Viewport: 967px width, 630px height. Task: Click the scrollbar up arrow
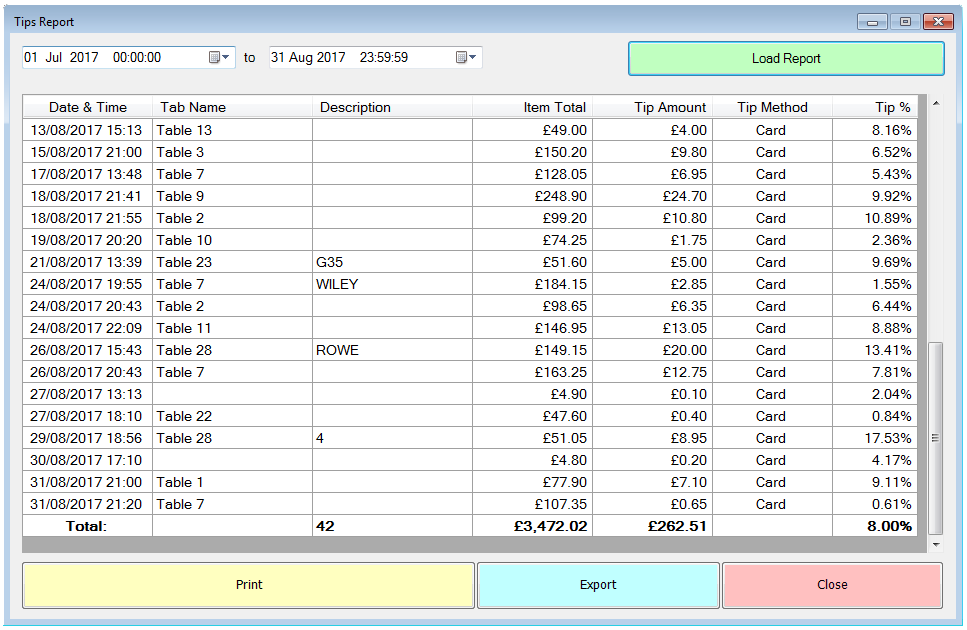pos(935,103)
